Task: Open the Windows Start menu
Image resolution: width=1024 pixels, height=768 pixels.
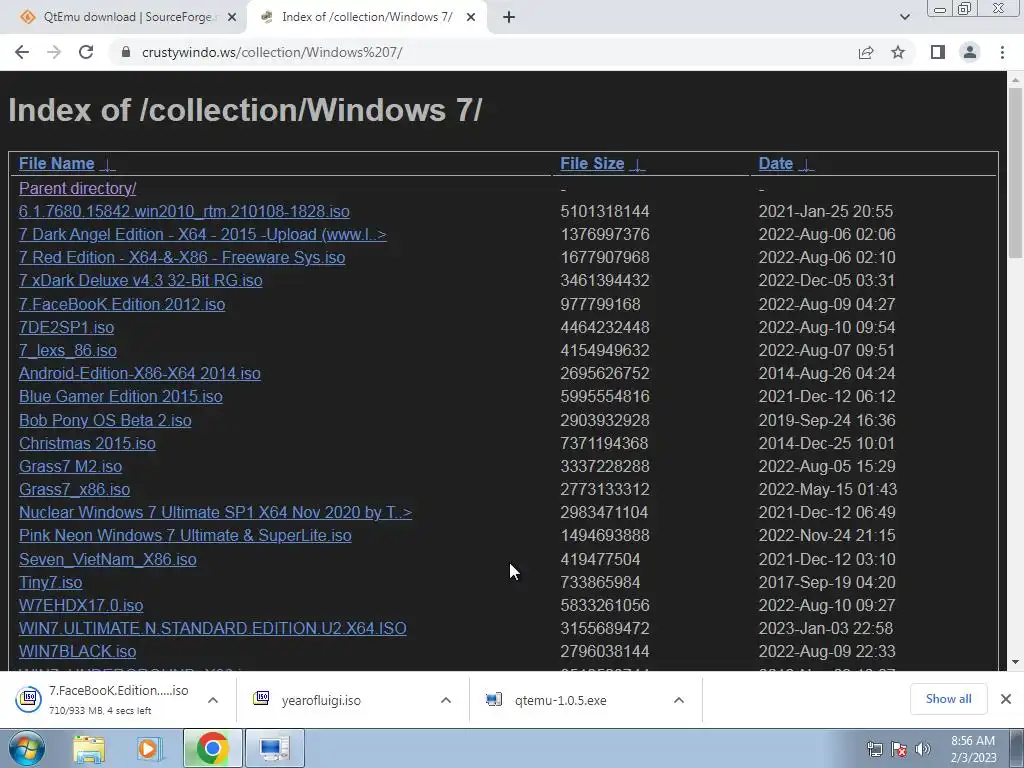Action: (26, 748)
